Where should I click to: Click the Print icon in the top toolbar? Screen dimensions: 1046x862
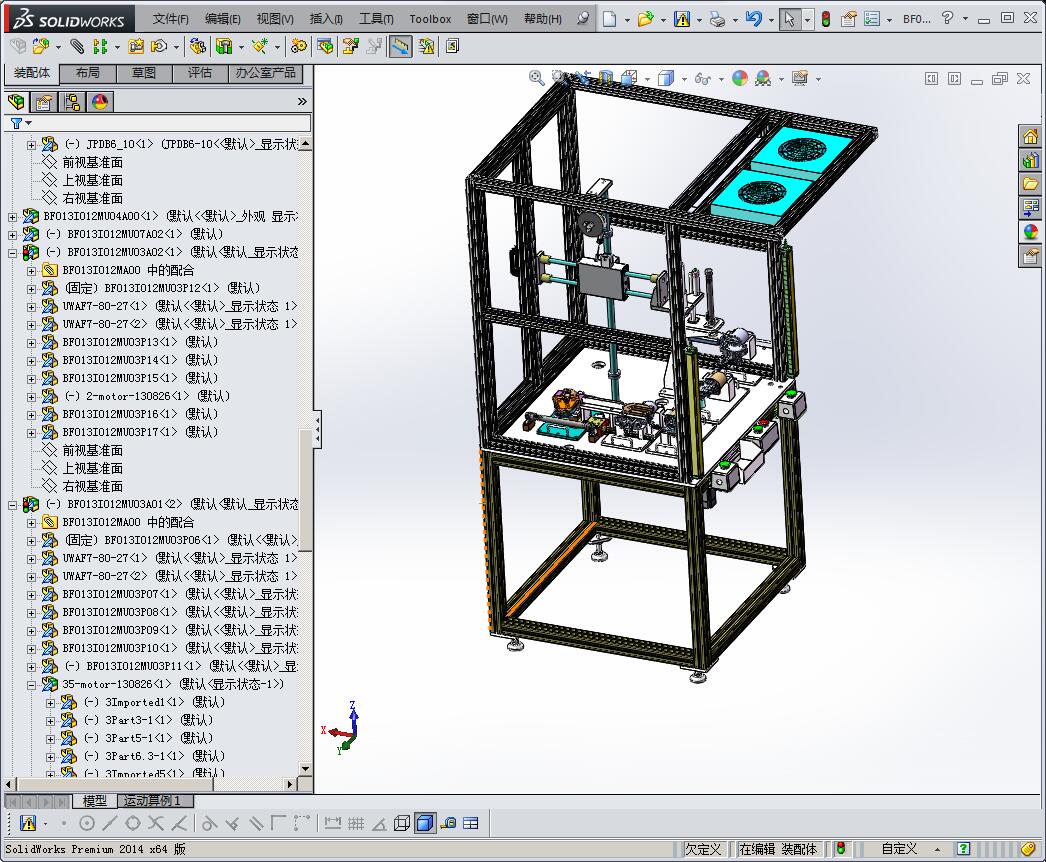717,19
